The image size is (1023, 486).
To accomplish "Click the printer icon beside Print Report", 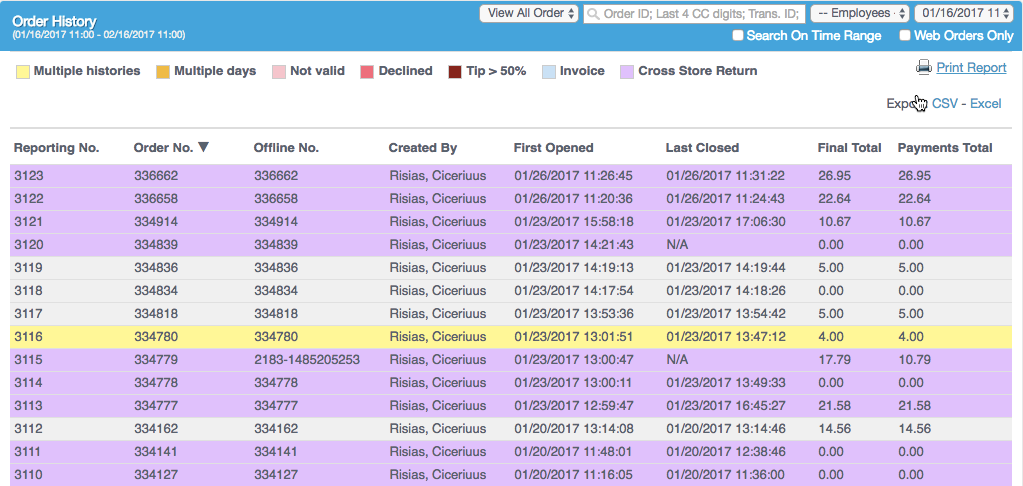I will coord(924,67).
